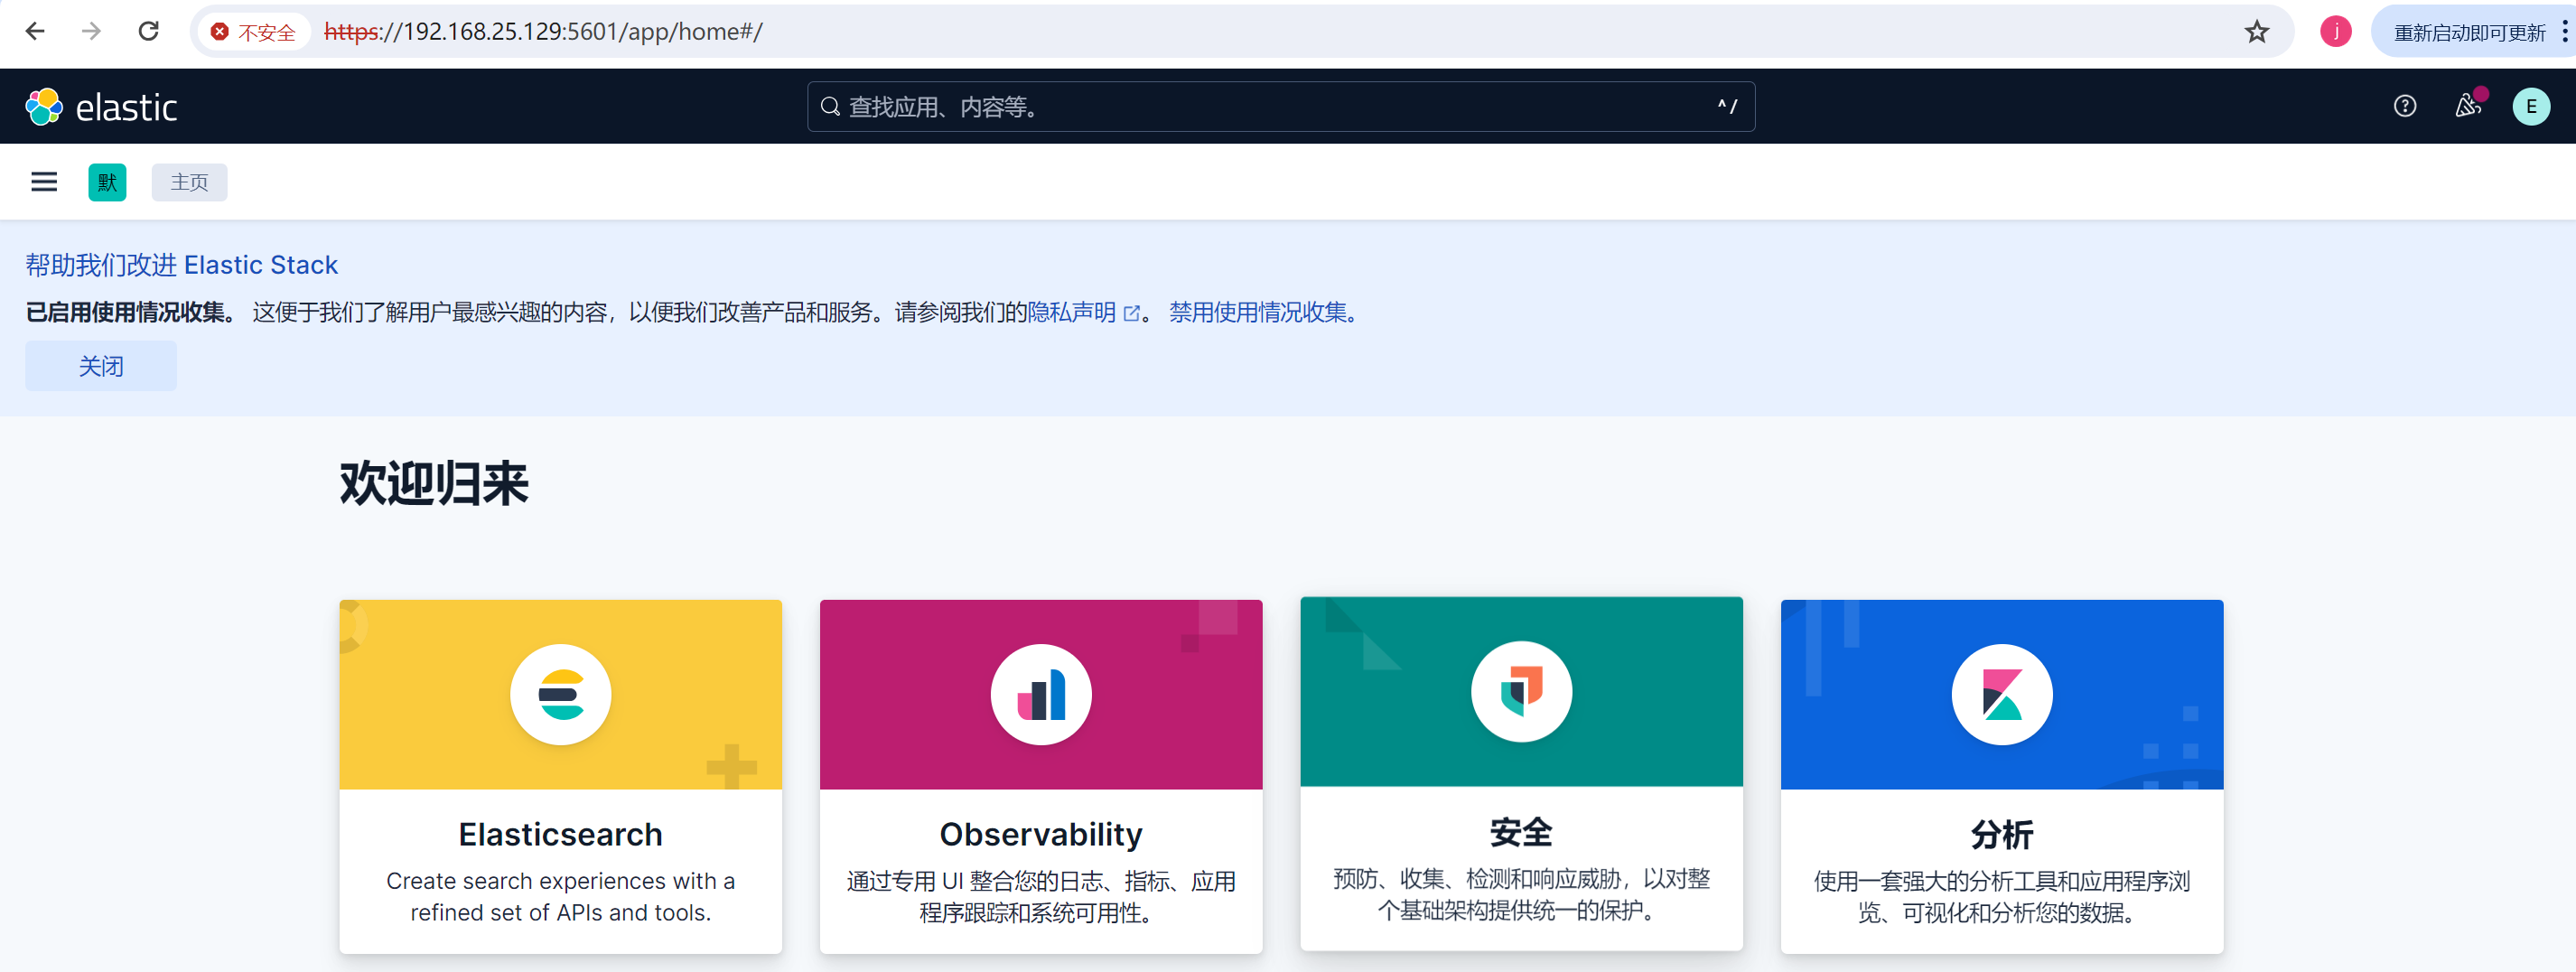Open the green 默 space selector
The height and width of the screenshot is (972, 2576).
107,182
